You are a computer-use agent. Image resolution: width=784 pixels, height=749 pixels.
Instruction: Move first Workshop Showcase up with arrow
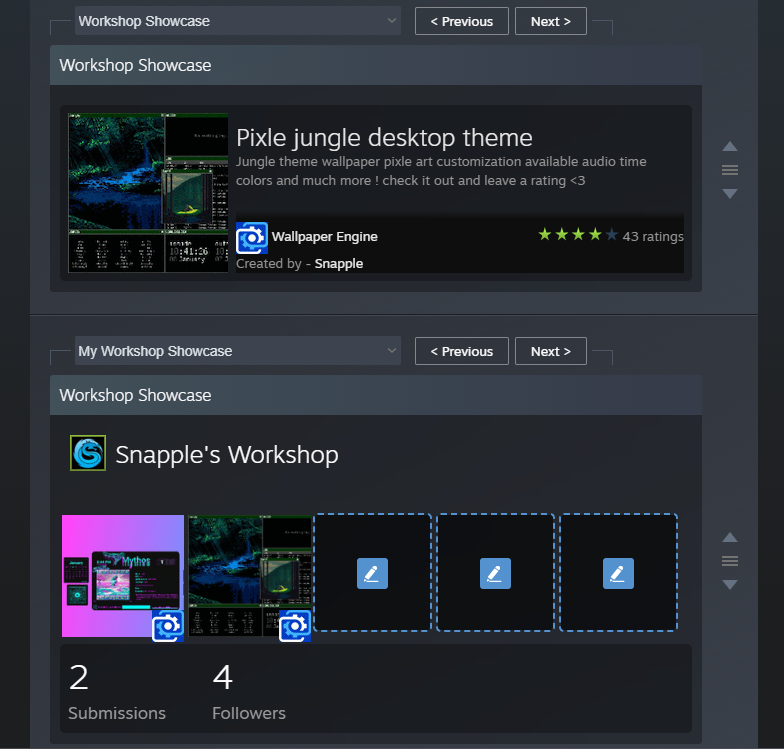click(730, 146)
